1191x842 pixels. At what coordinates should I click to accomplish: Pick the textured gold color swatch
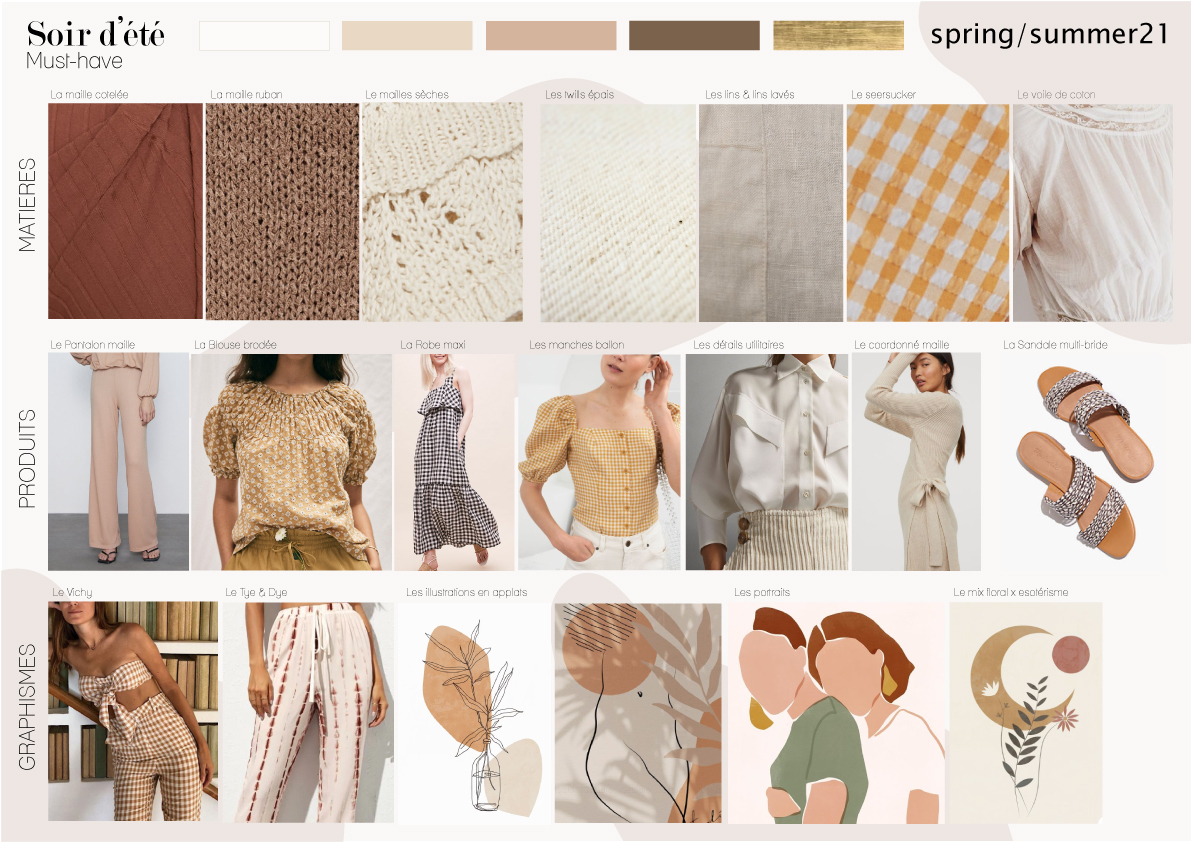(x=839, y=36)
